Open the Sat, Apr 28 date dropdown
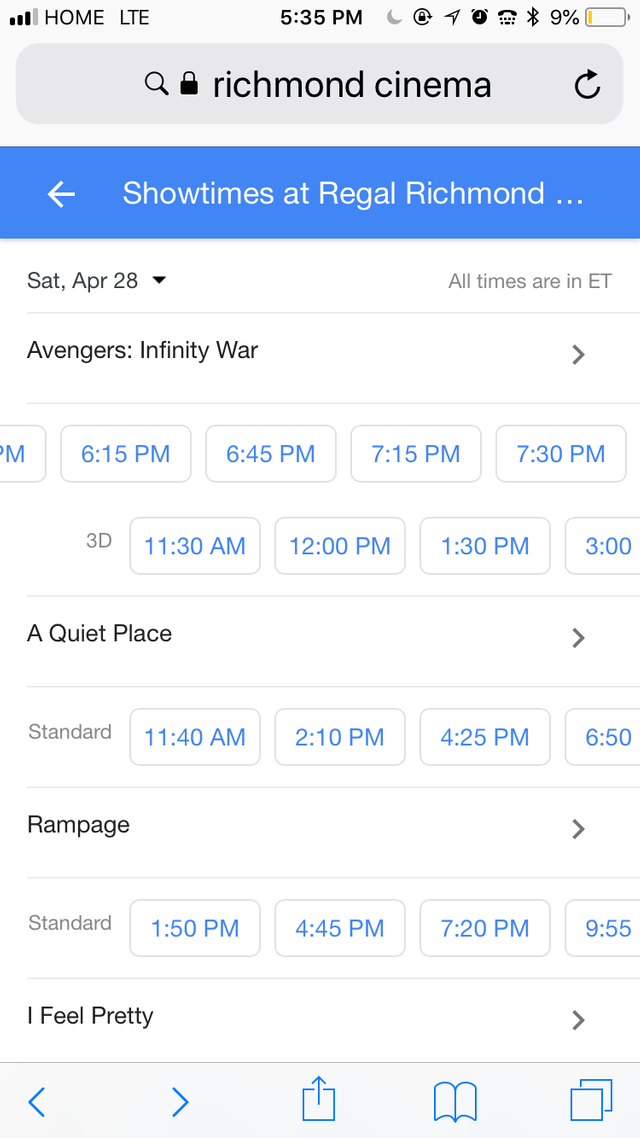The height and width of the screenshot is (1138, 640). 97,280
